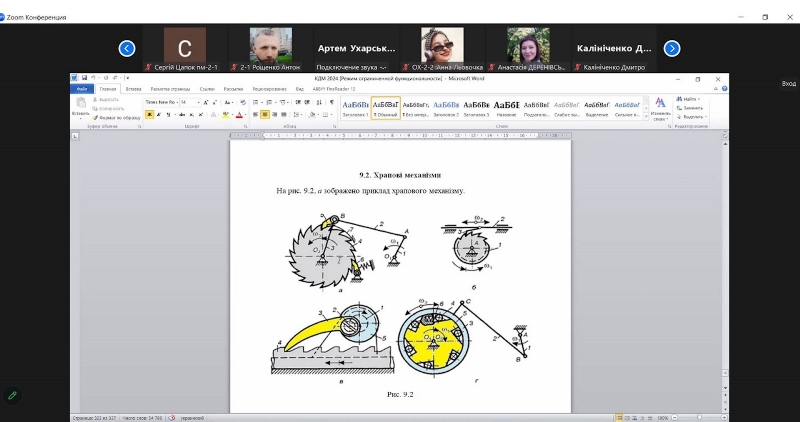800x422 pixels.
Task: Justify the paragraph text
Action: point(284,115)
